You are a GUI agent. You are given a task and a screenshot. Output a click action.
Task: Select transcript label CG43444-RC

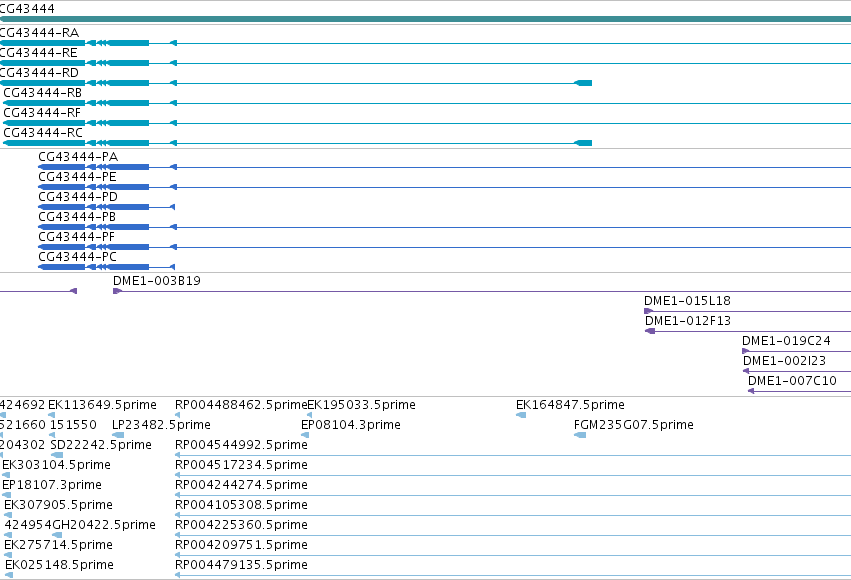coord(43,133)
